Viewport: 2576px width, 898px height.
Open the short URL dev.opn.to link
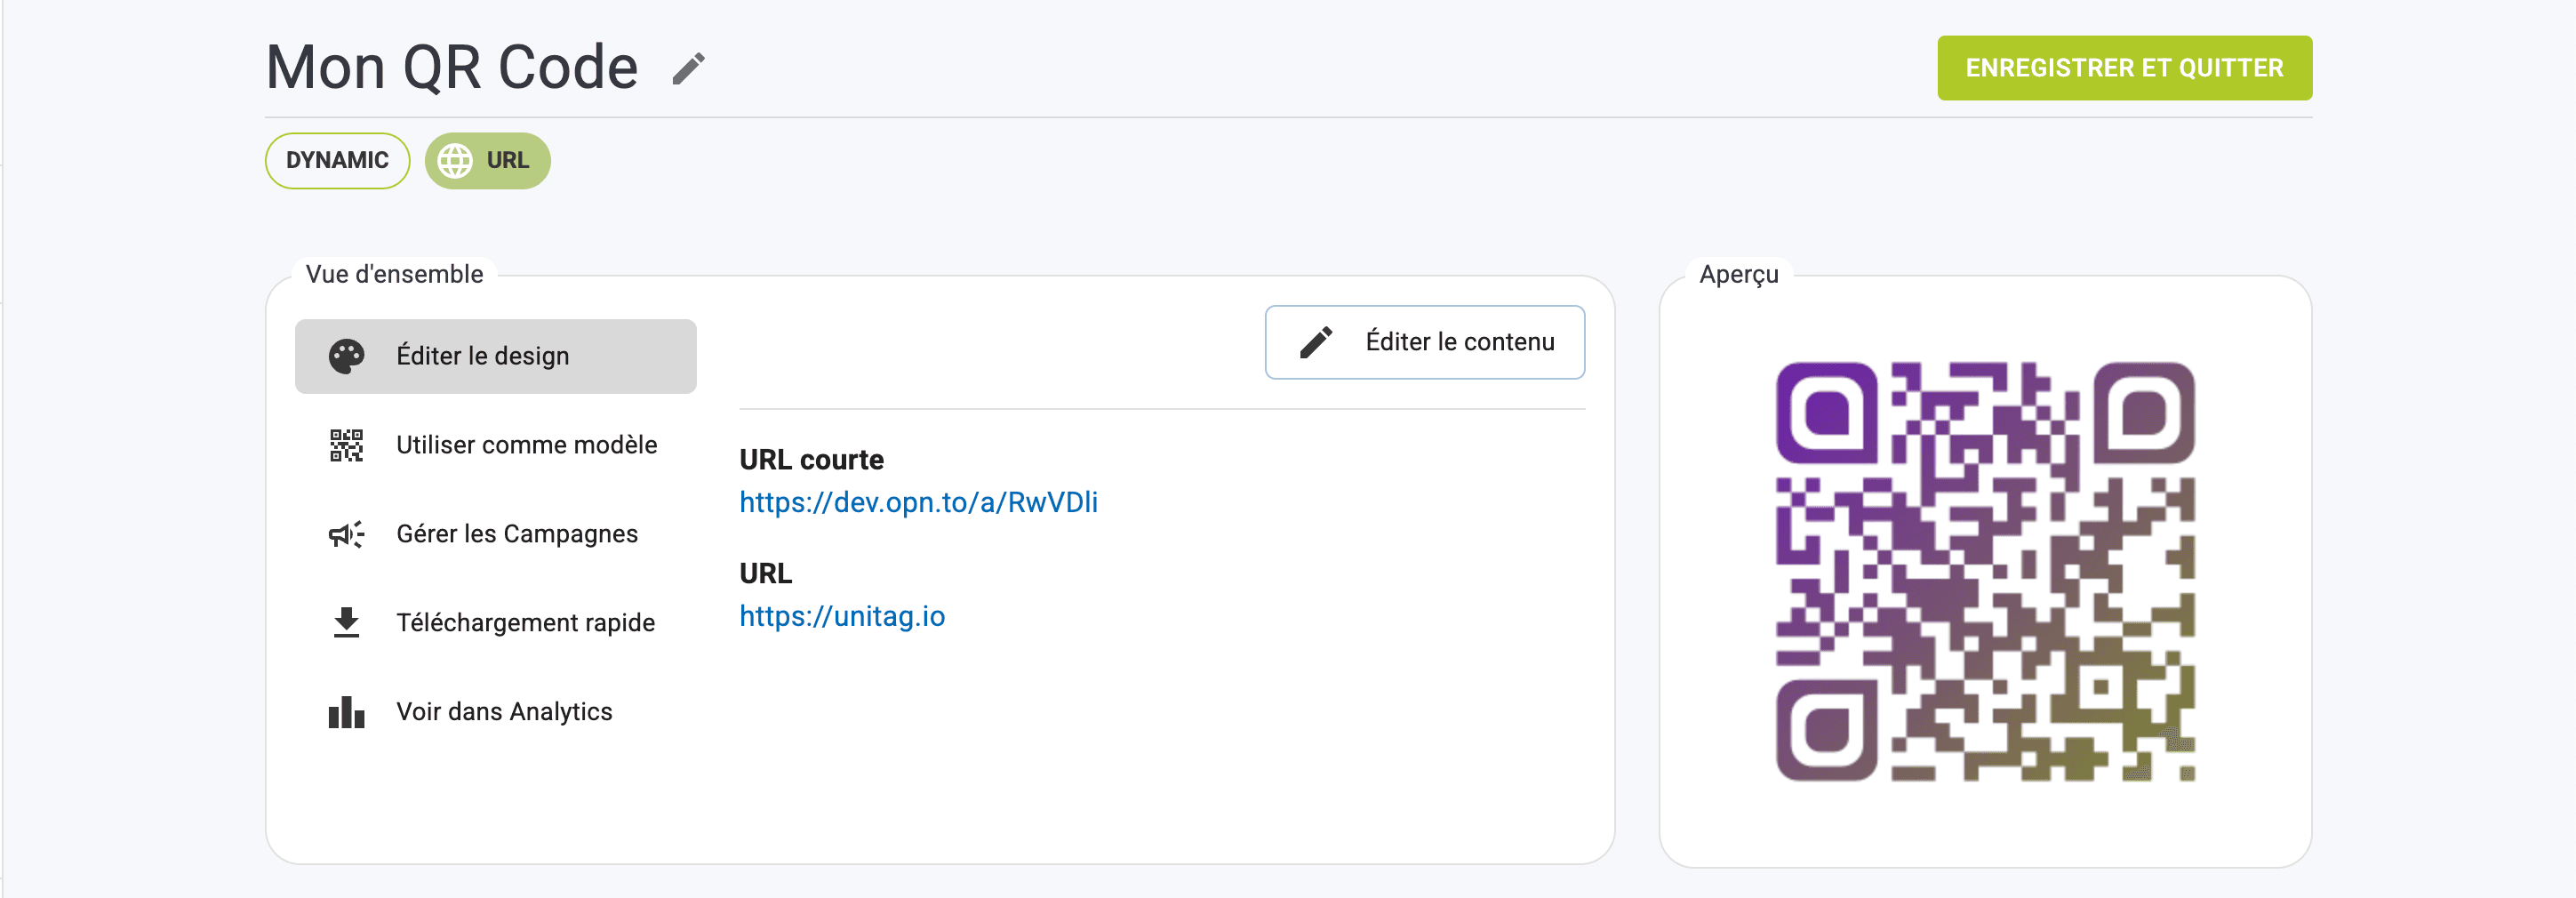(x=918, y=502)
